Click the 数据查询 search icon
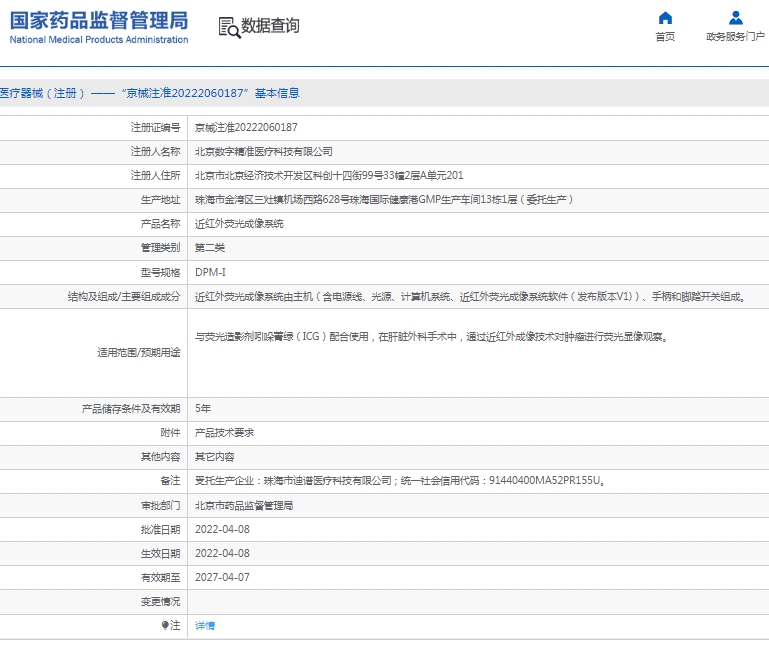 tap(229, 27)
